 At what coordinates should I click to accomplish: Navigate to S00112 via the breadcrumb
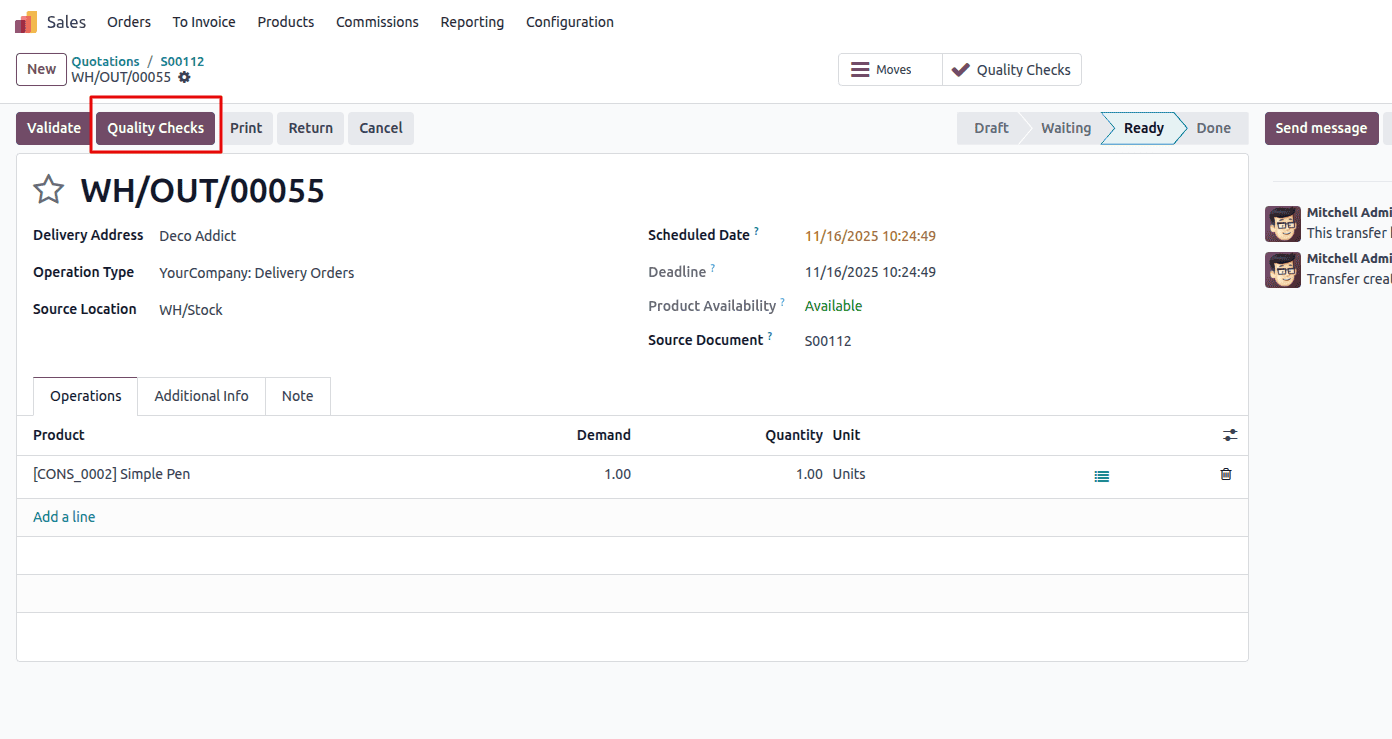(181, 61)
